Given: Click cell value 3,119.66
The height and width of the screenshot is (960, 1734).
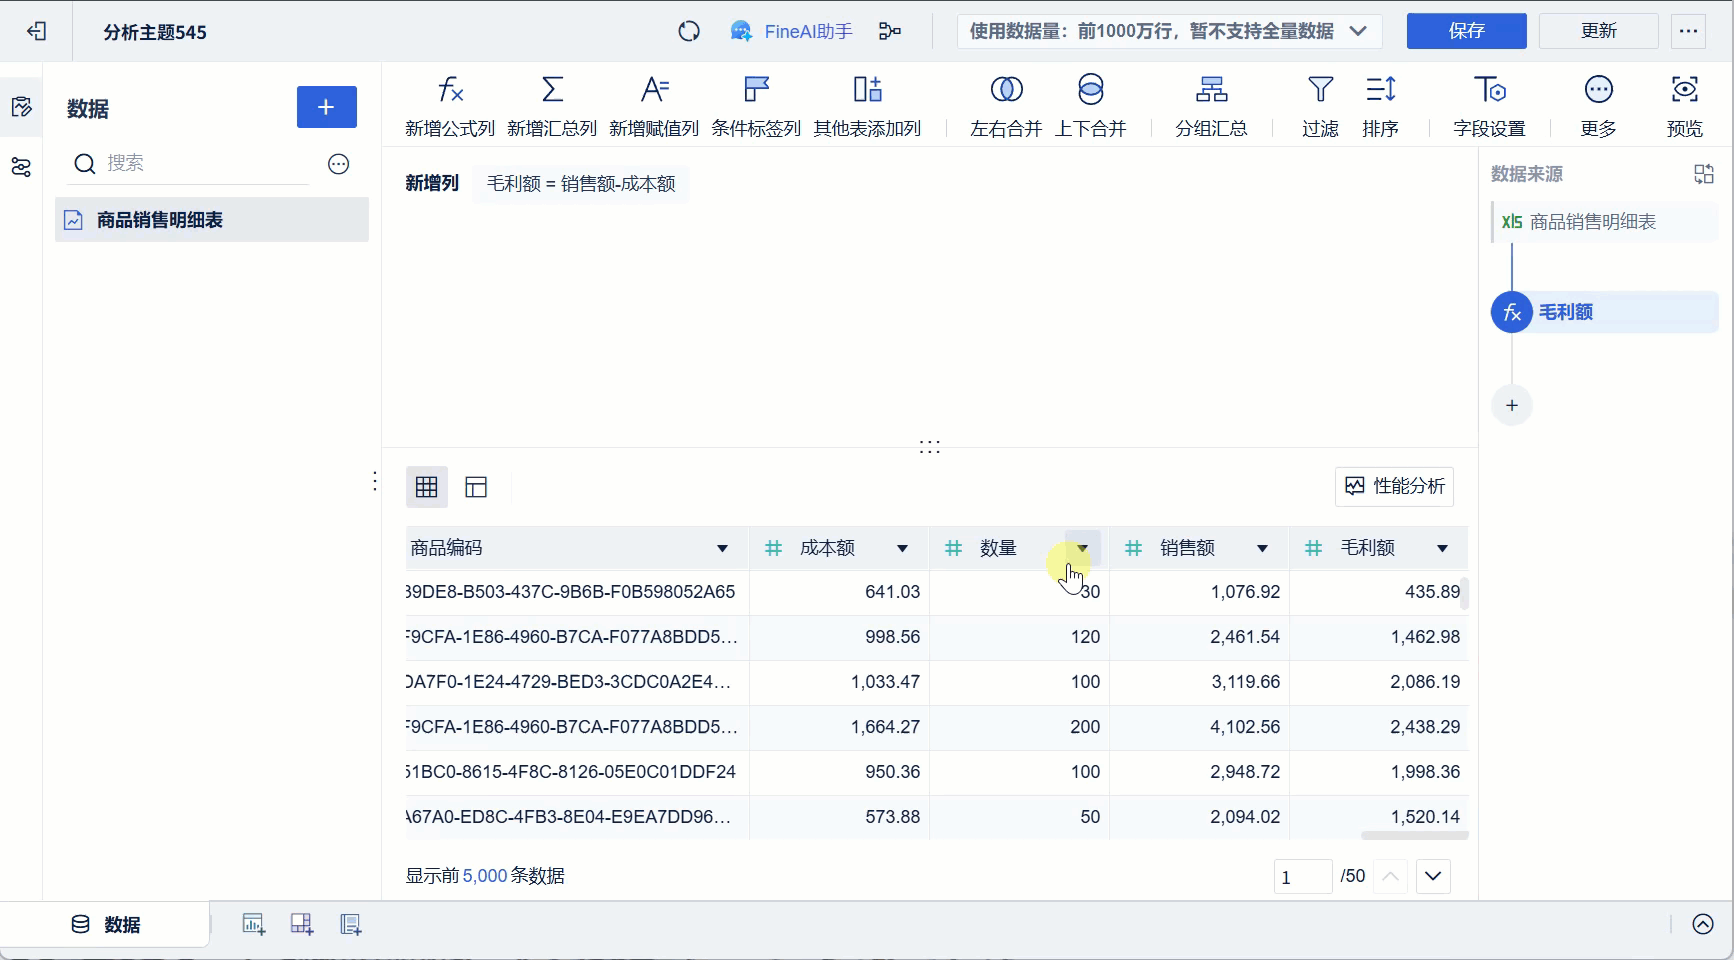Looking at the screenshot, I should coord(1245,682).
